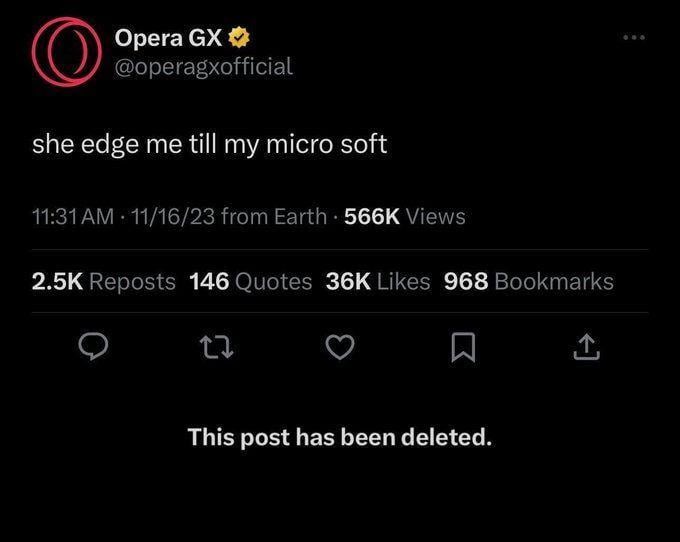The image size is (680, 542).
Task: Click the gold verified badge
Action: pos(238,39)
